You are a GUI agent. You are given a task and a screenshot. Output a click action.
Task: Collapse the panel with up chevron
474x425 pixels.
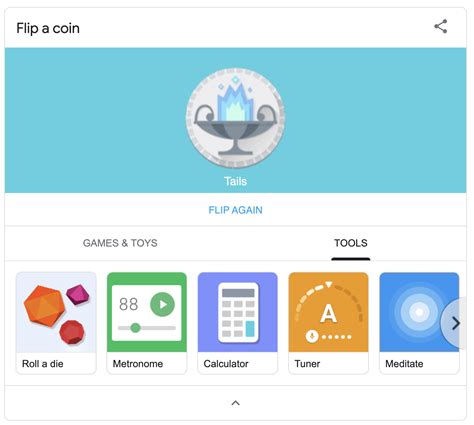click(235, 403)
